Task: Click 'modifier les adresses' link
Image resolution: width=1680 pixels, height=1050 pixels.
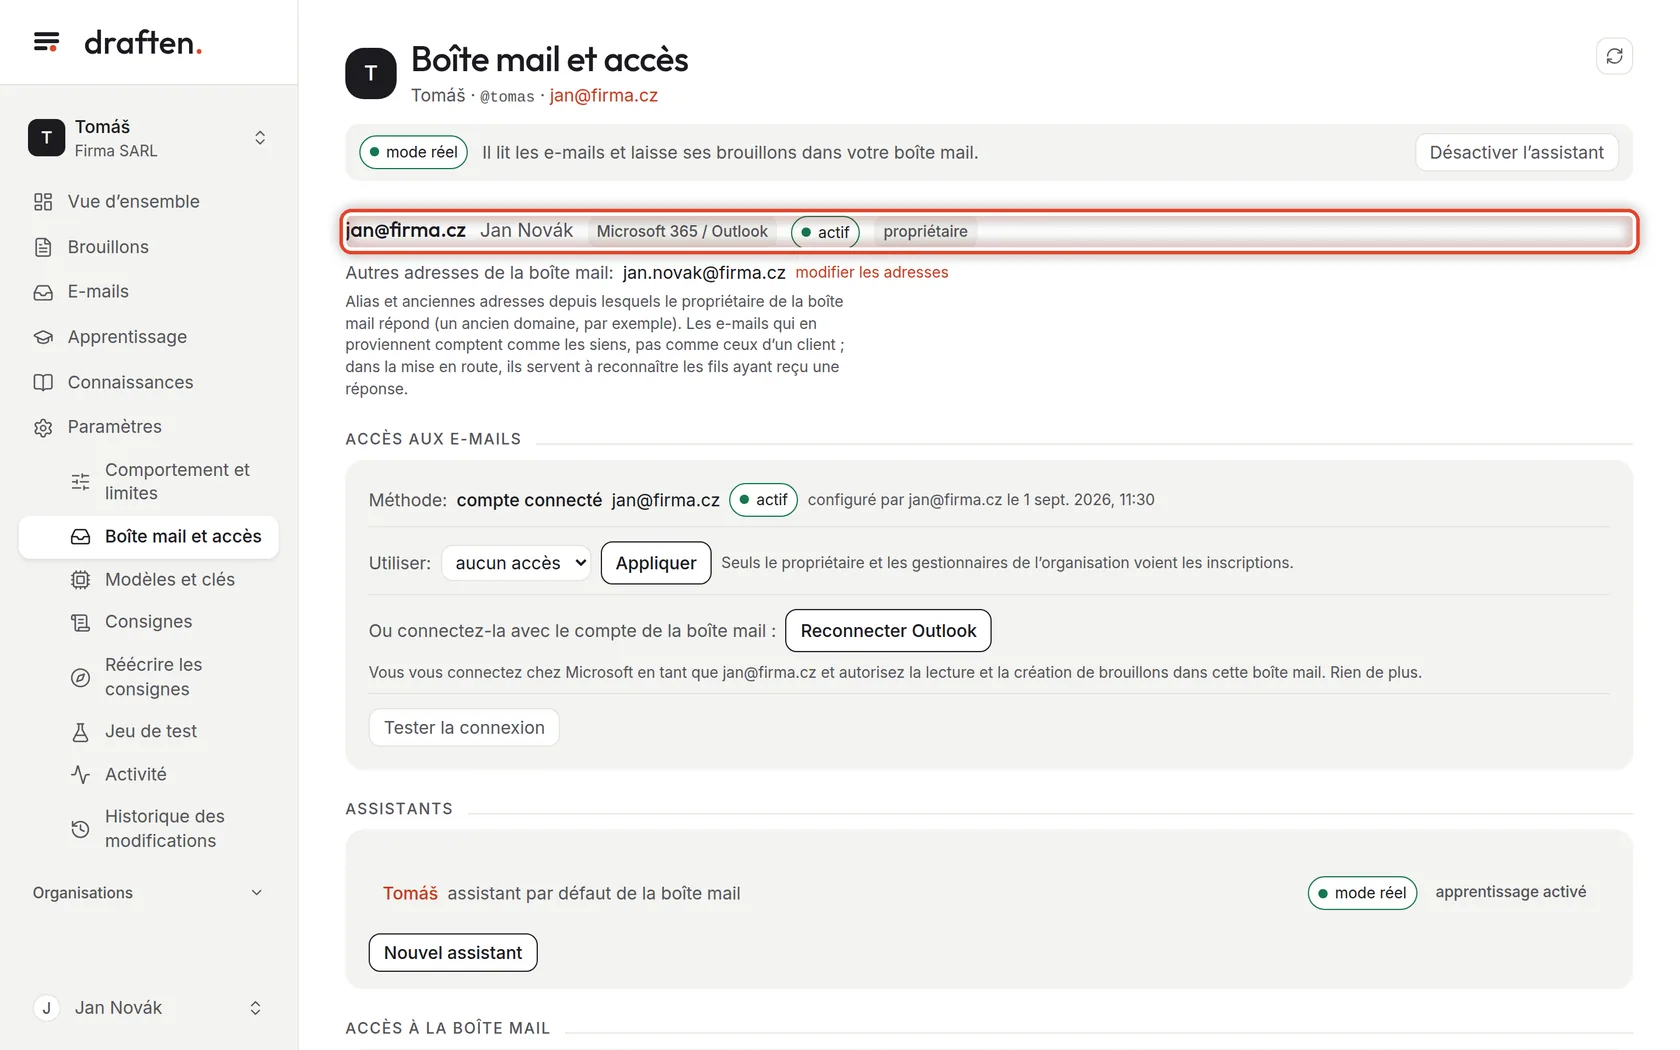Action: pyautogui.click(x=872, y=272)
